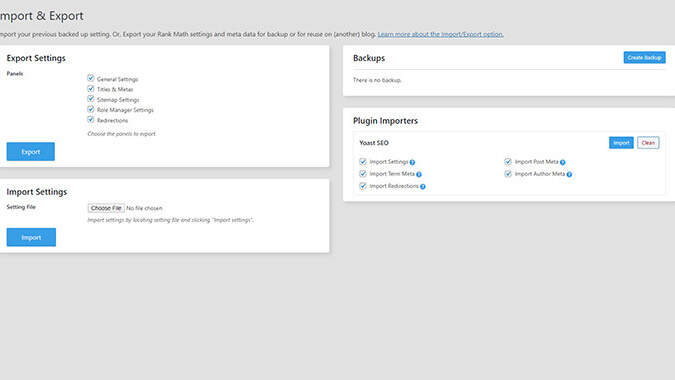Toggle Yoast Import Term Meta checkbox
This screenshot has height=380, width=675.
(363, 173)
